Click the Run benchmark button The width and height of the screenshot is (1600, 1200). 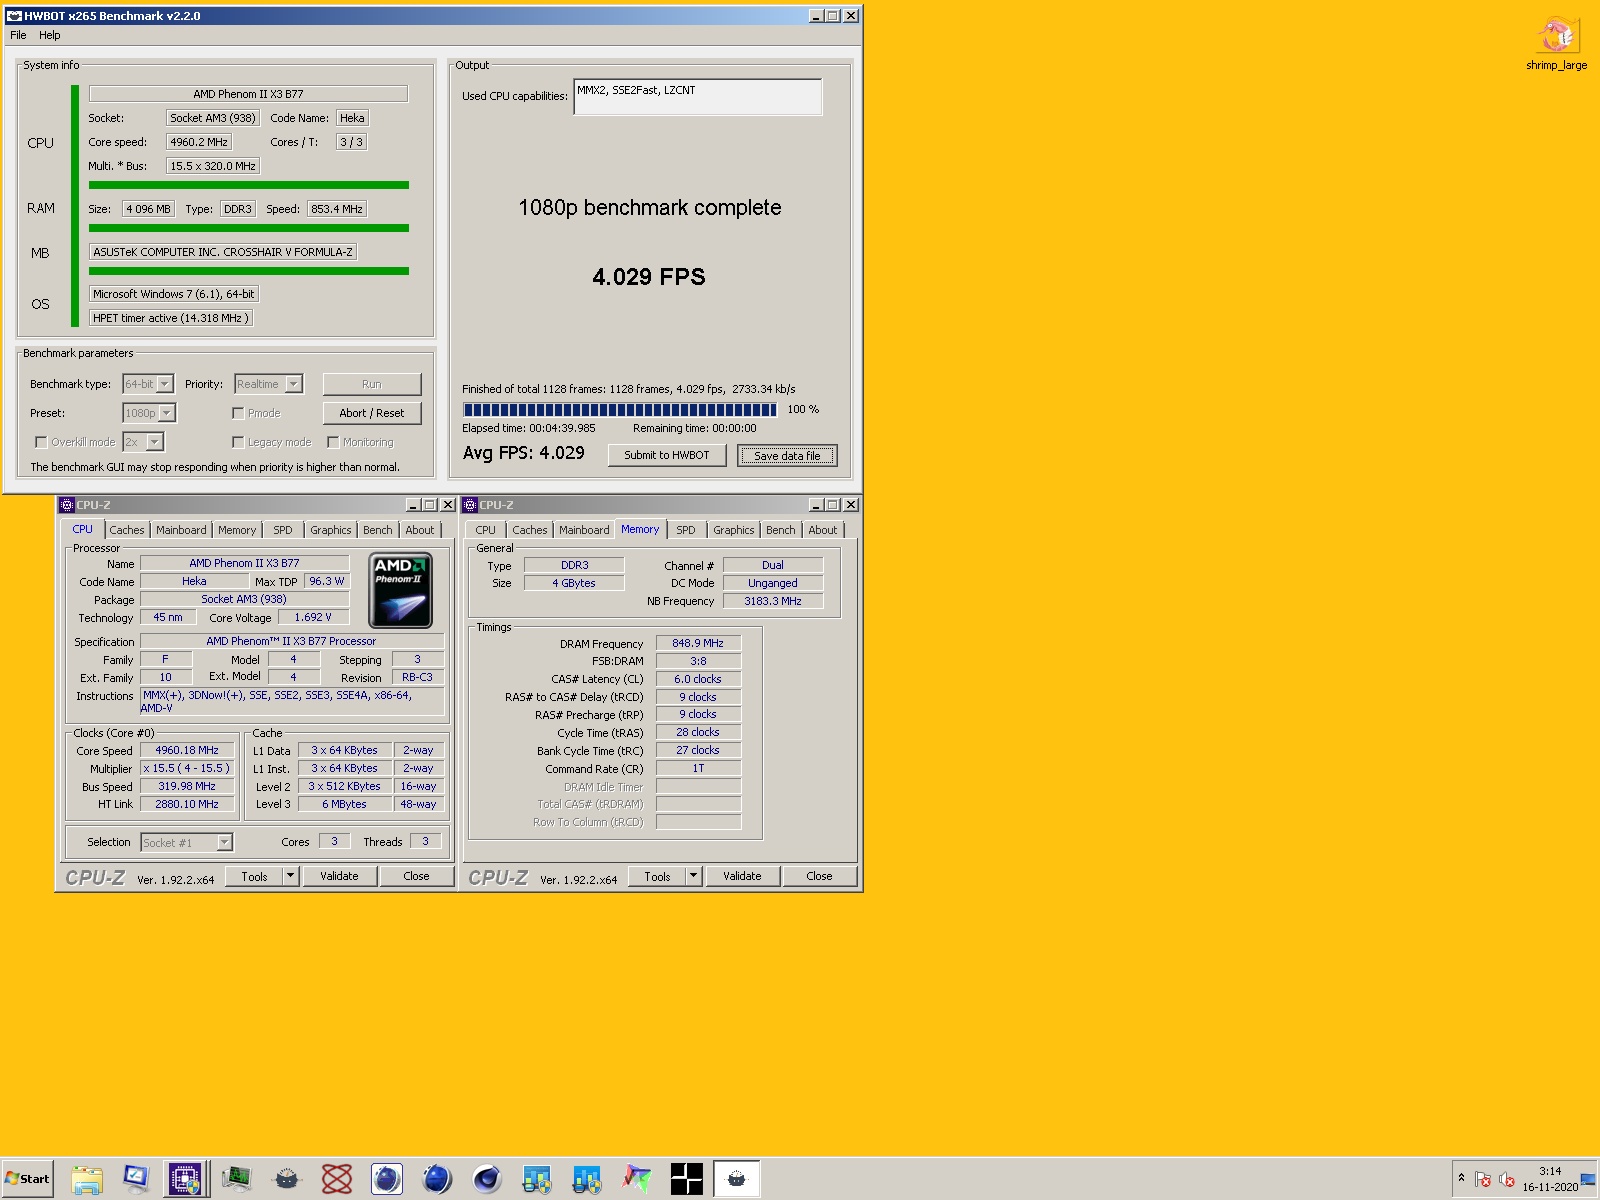[x=372, y=384]
